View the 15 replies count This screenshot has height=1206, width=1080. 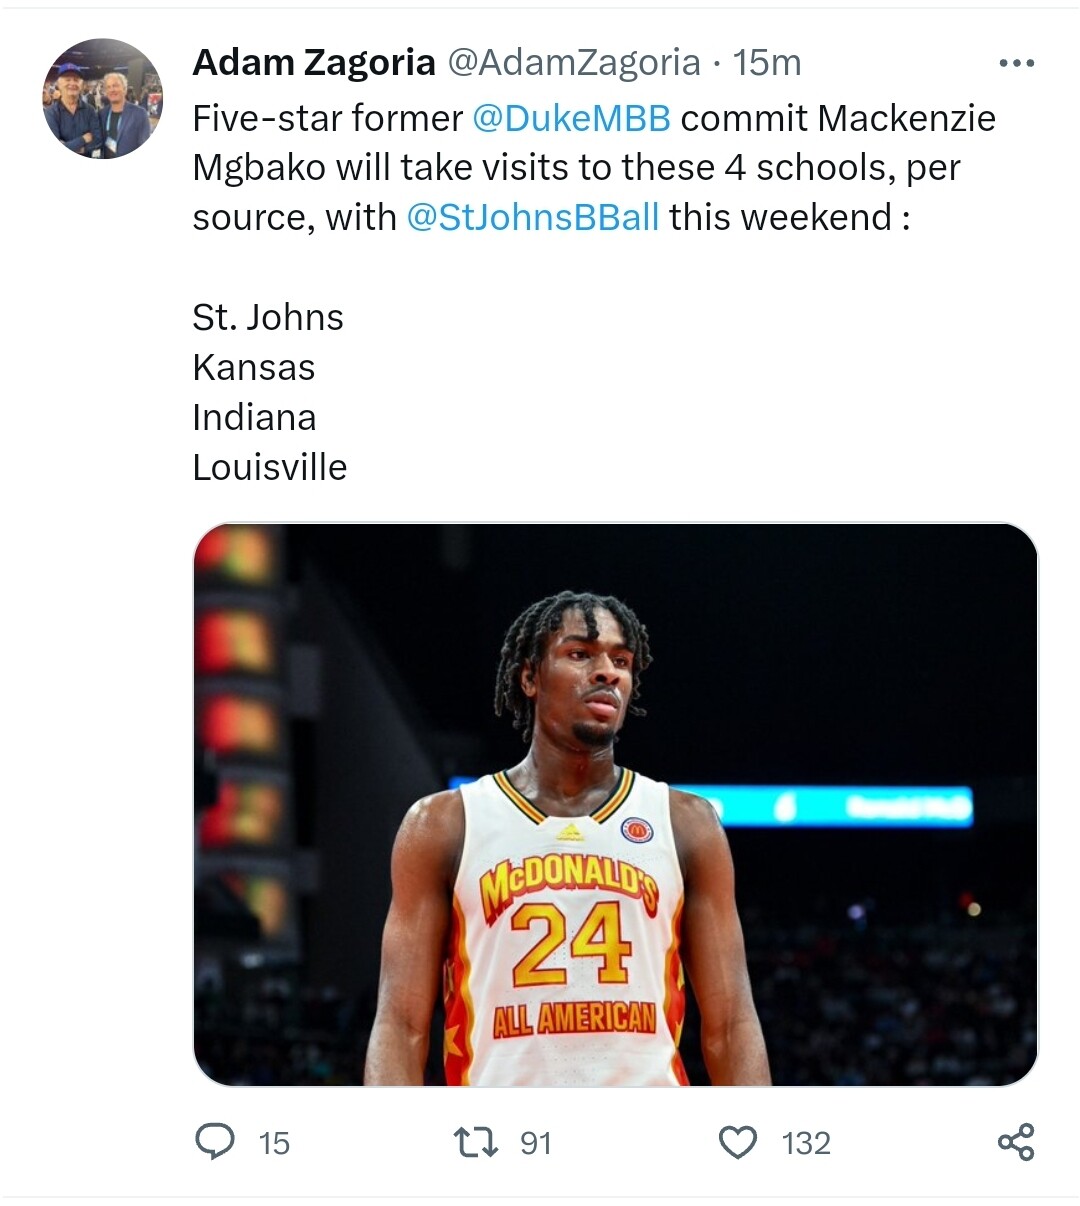click(274, 1143)
